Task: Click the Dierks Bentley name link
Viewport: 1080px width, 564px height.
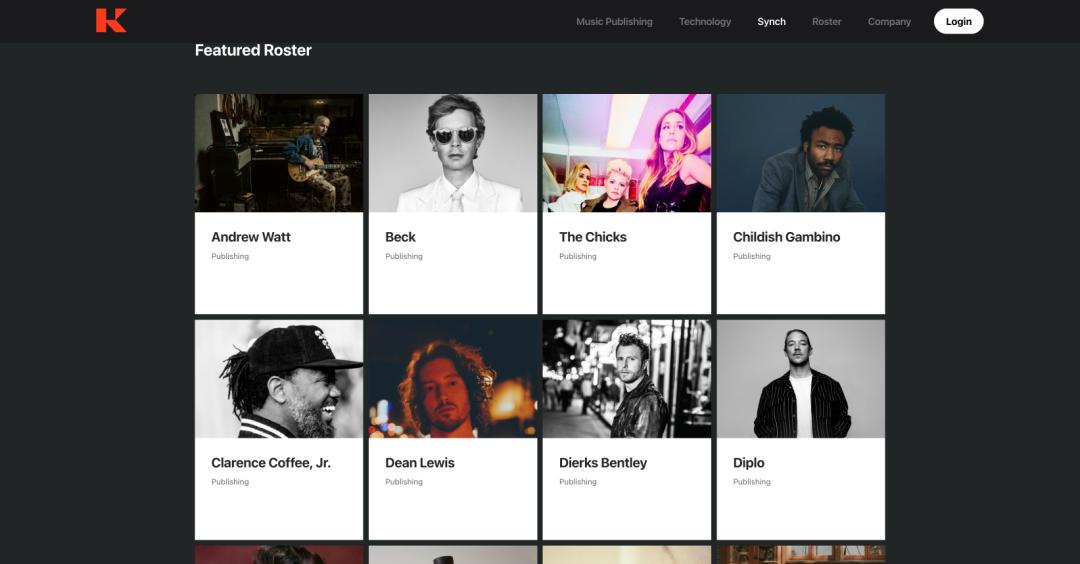Action: point(603,463)
